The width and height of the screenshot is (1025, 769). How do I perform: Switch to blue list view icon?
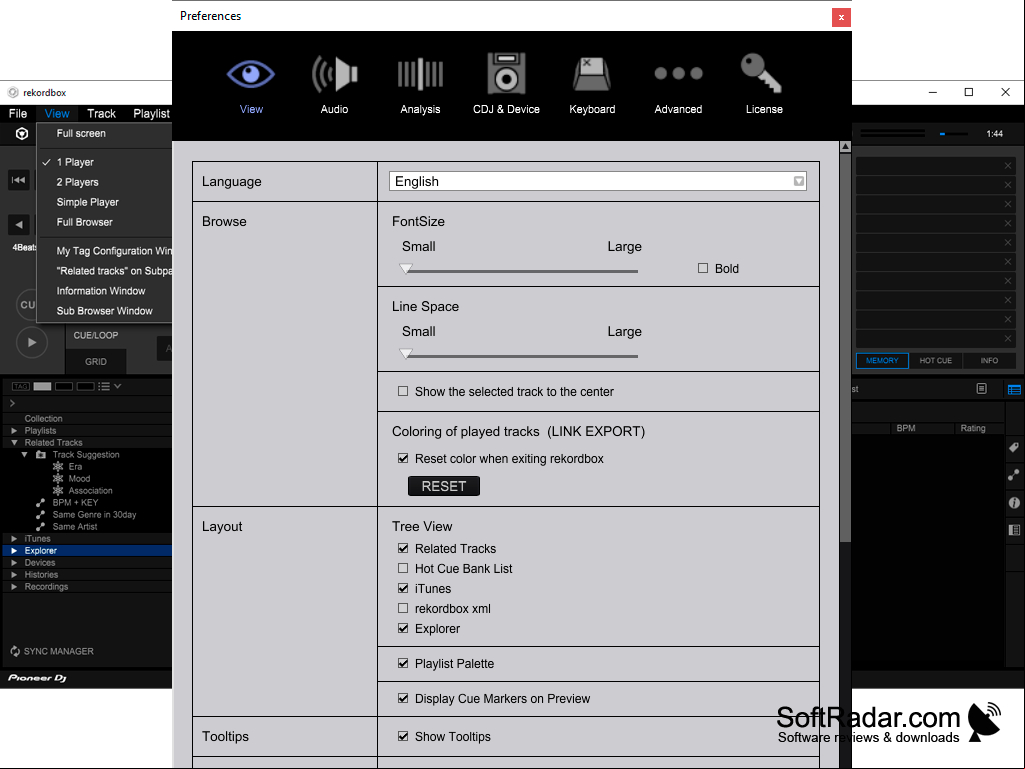(x=1014, y=390)
